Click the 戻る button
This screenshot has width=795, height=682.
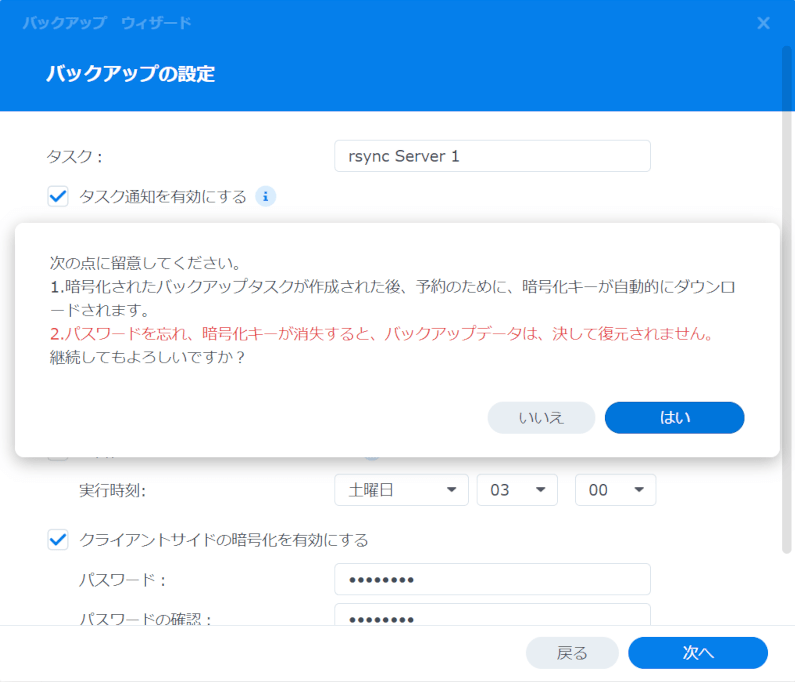pyautogui.click(x=572, y=653)
